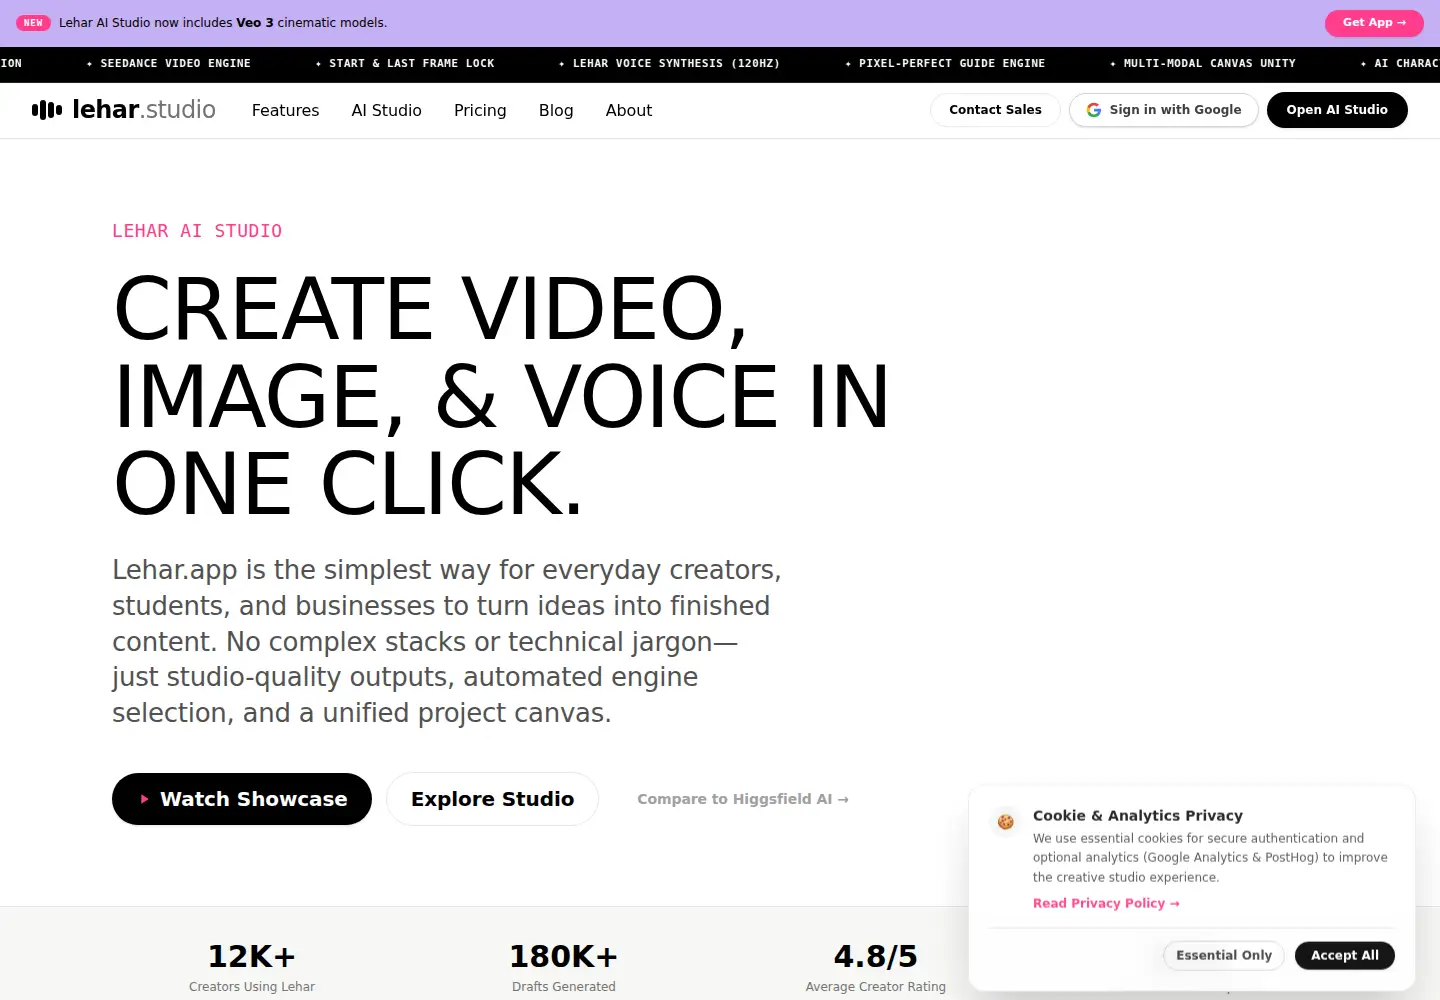Click LEHAR VOICE SYNTHESIS (120HZ) ticker text

[676, 63]
